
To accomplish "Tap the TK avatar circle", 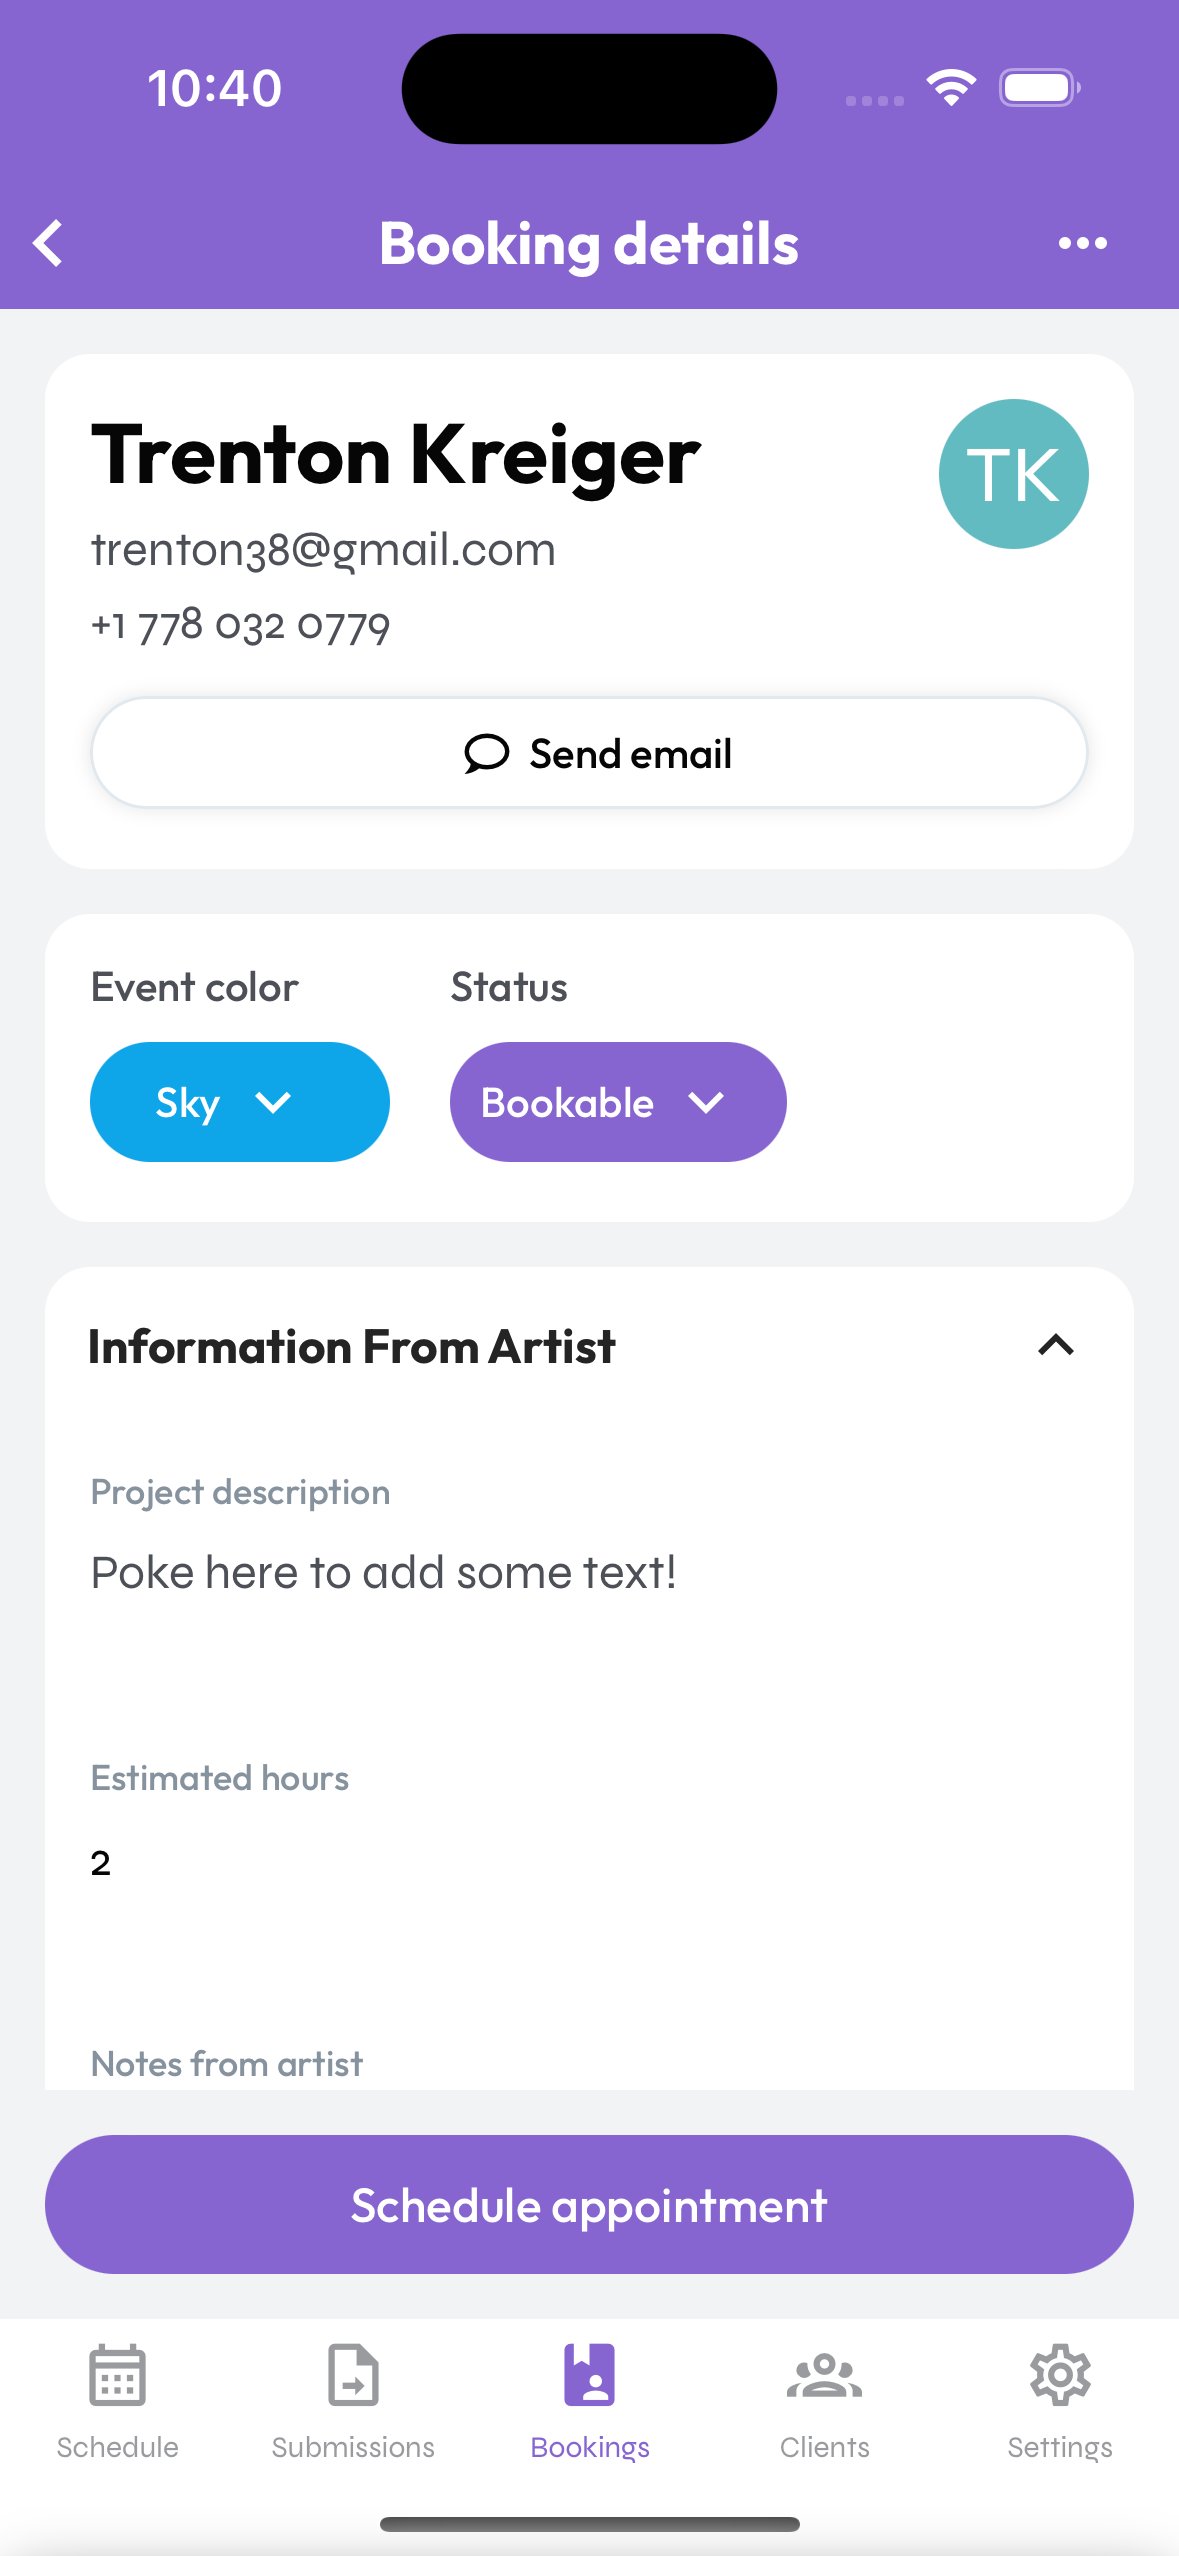I will (1013, 474).
